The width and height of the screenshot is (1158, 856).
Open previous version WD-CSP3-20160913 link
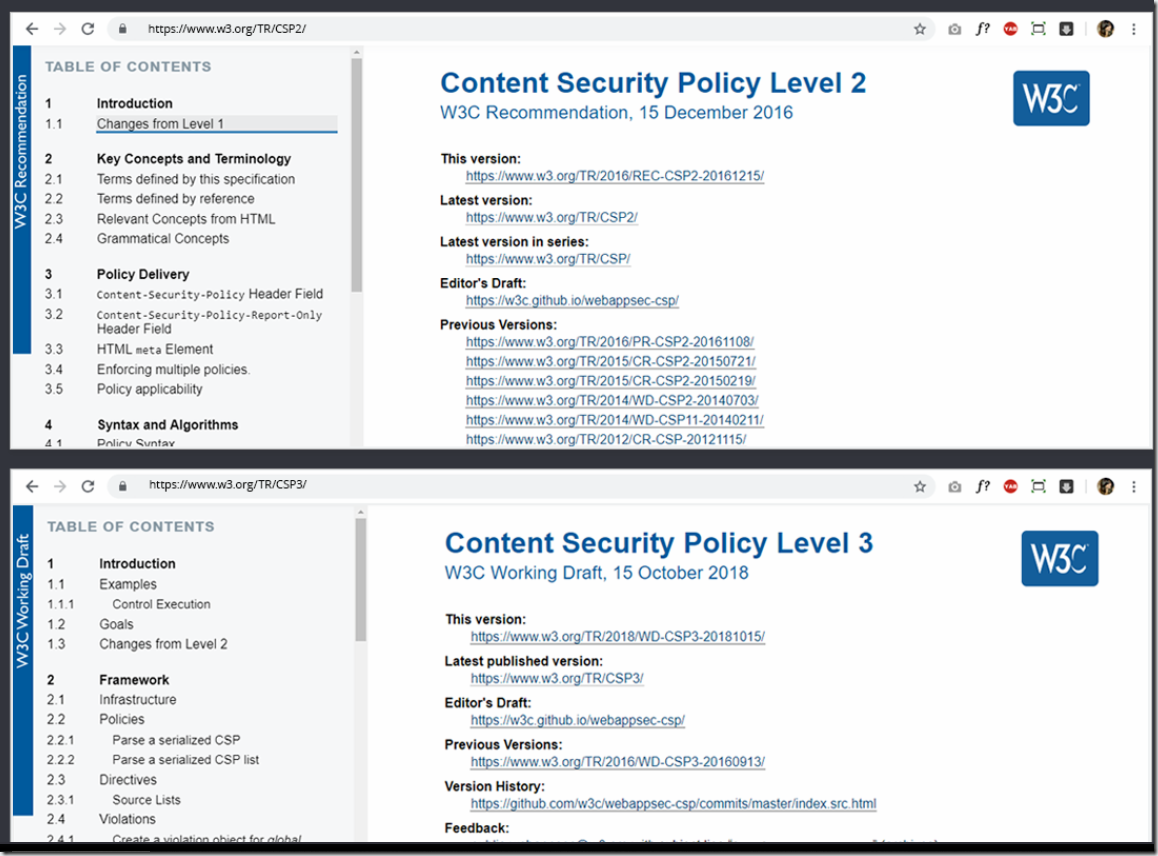617,761
